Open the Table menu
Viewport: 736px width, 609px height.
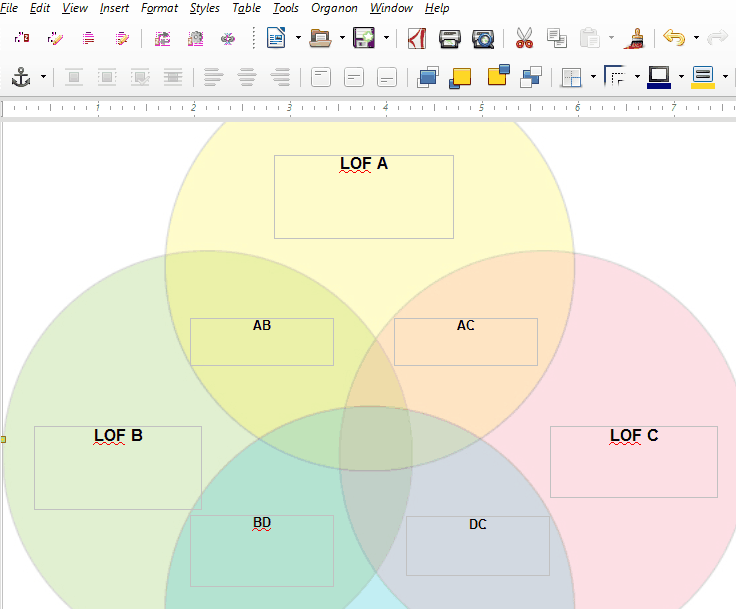tap(246, 8)
